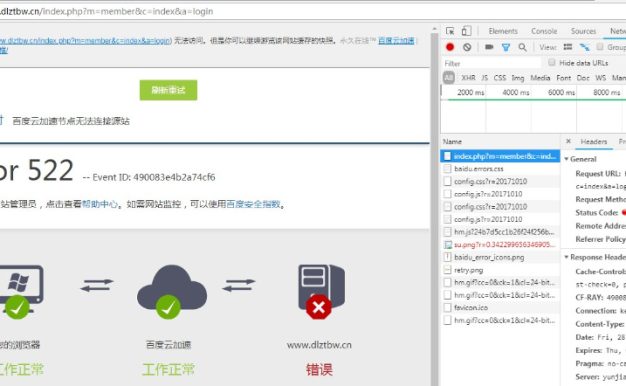This screenshot has width=626, height=386.
Task: Click the 8000 ms timeline marker
Action: 606,92
